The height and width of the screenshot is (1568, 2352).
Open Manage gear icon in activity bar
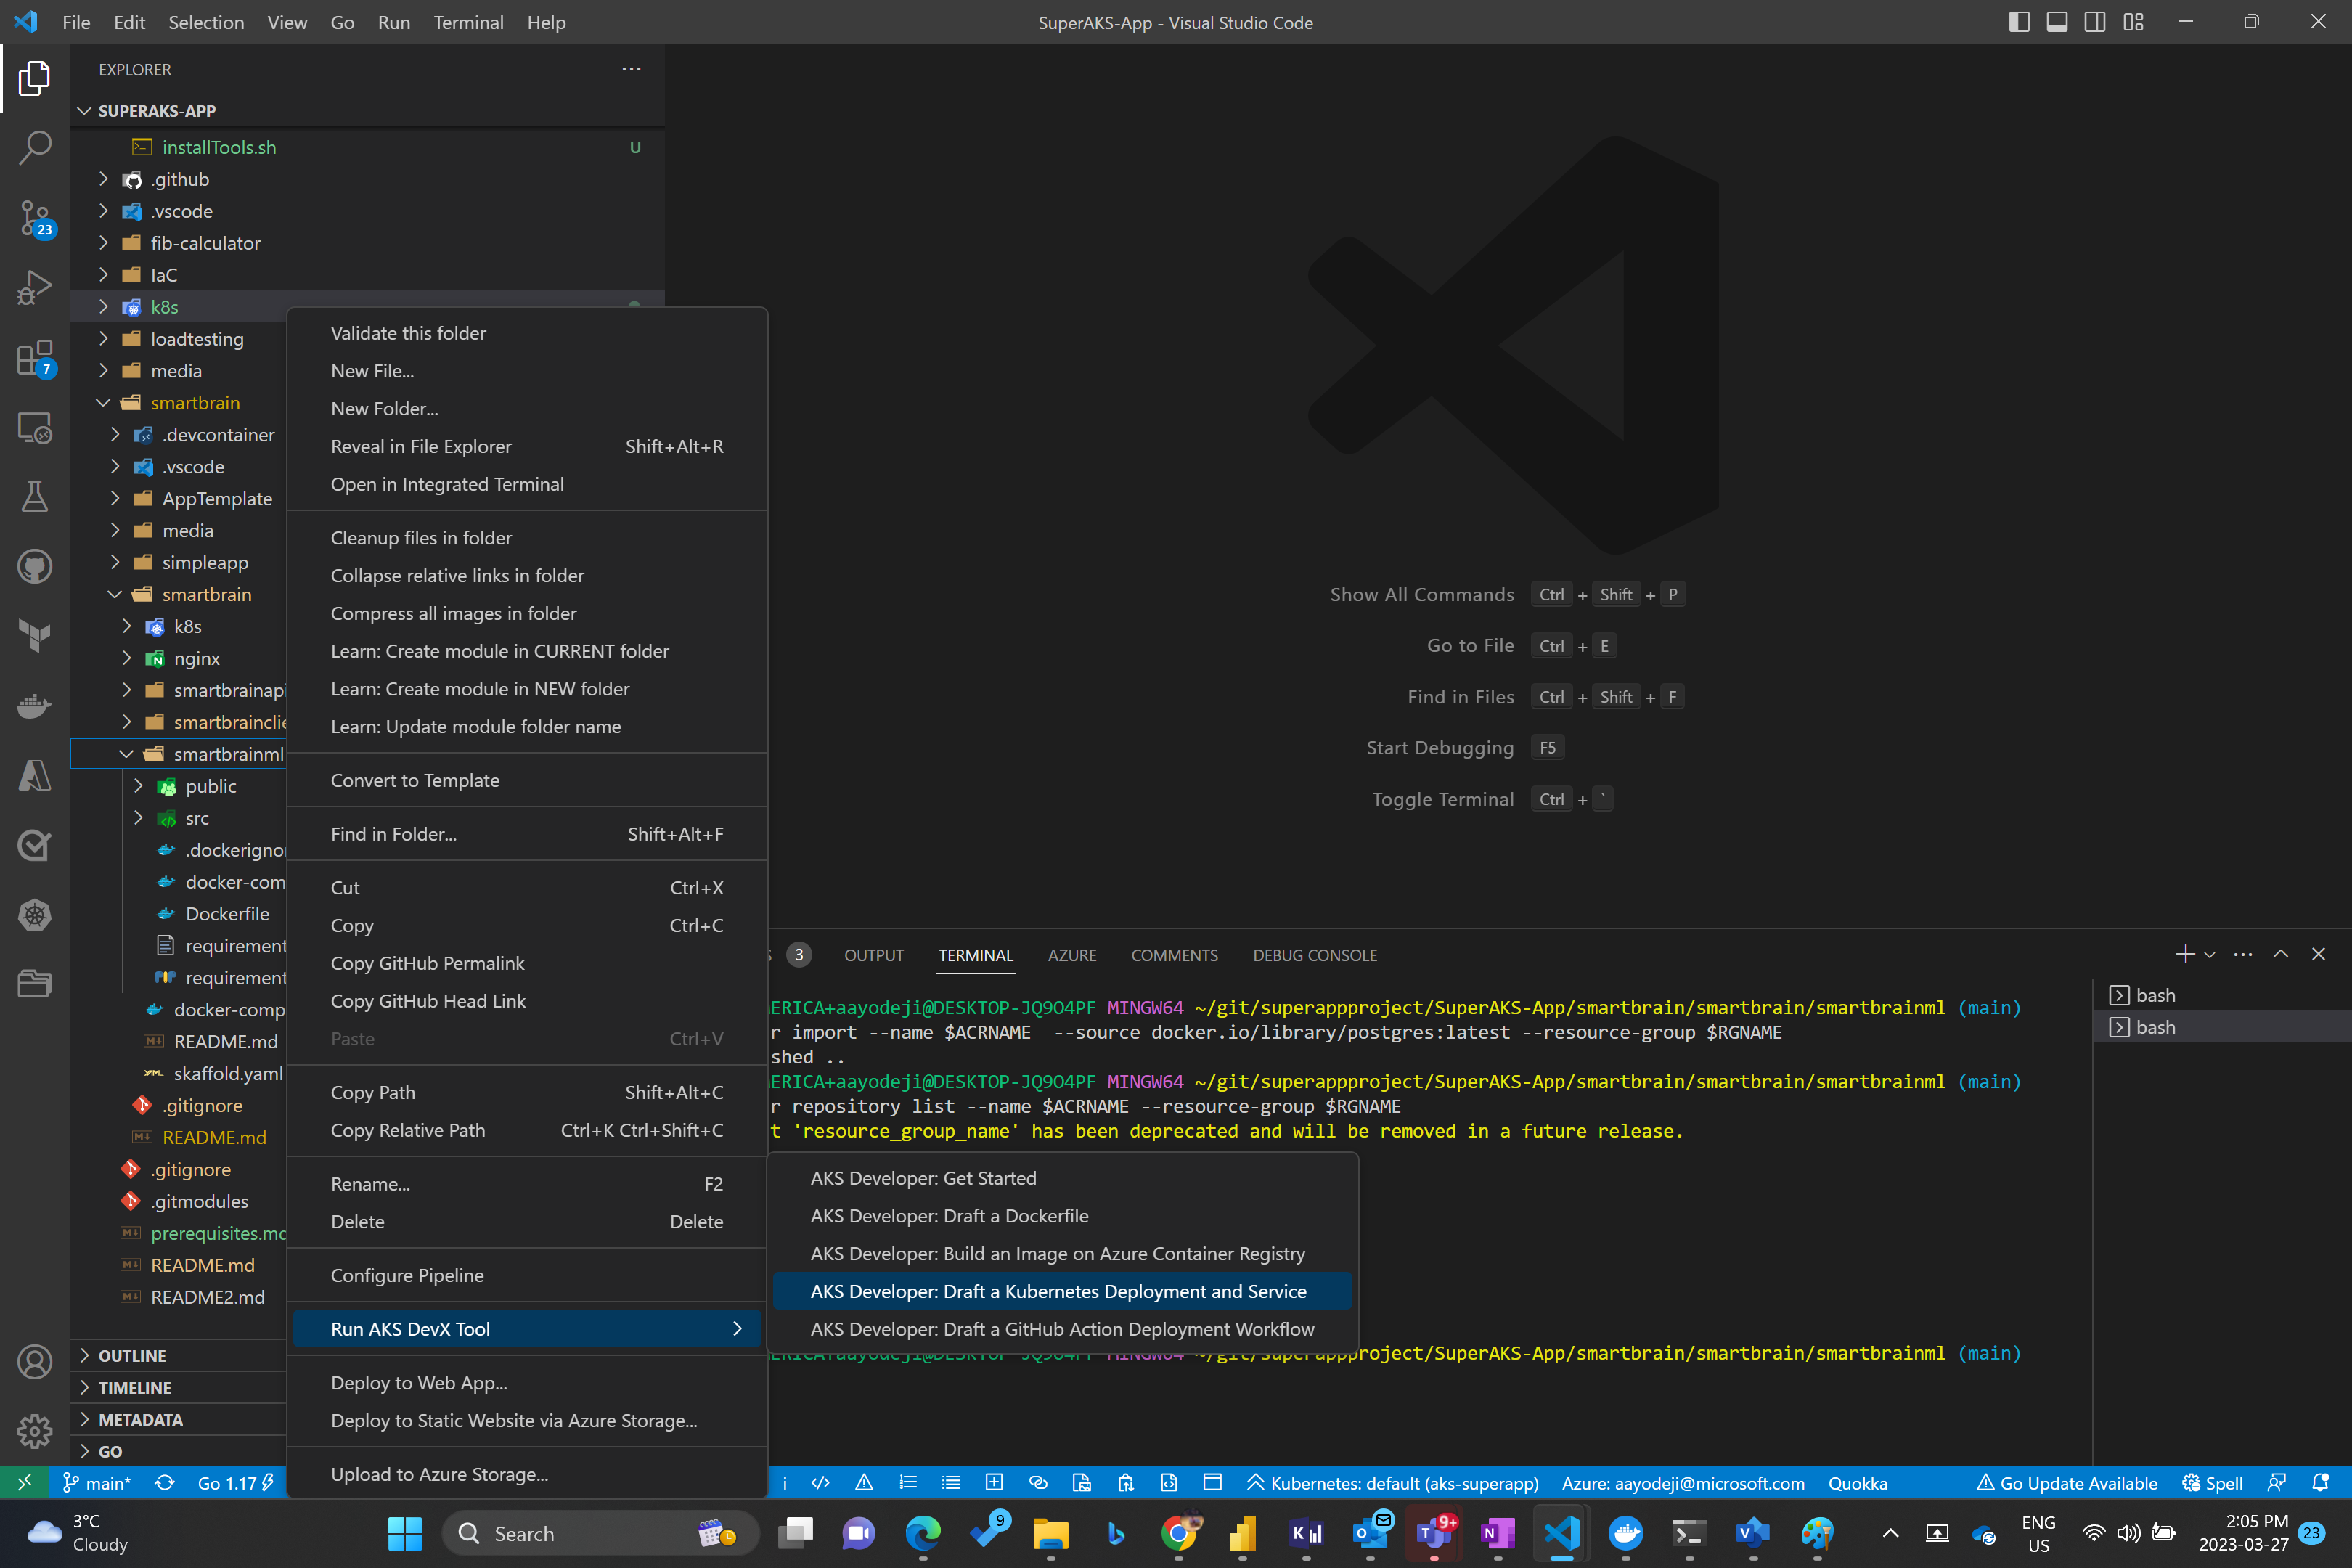pos(35,1431)
